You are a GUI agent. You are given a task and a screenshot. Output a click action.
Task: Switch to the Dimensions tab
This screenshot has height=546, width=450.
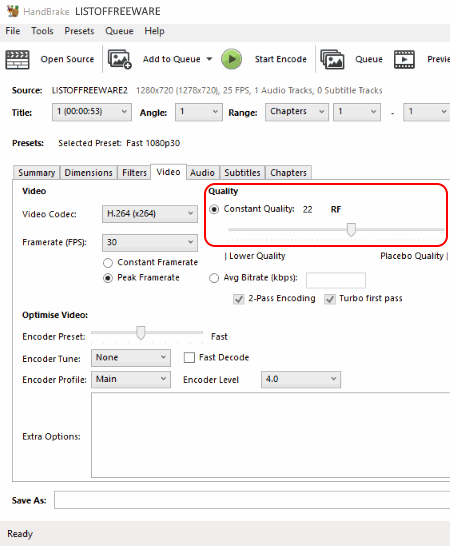pyautogui.click(x=88, y=173)
